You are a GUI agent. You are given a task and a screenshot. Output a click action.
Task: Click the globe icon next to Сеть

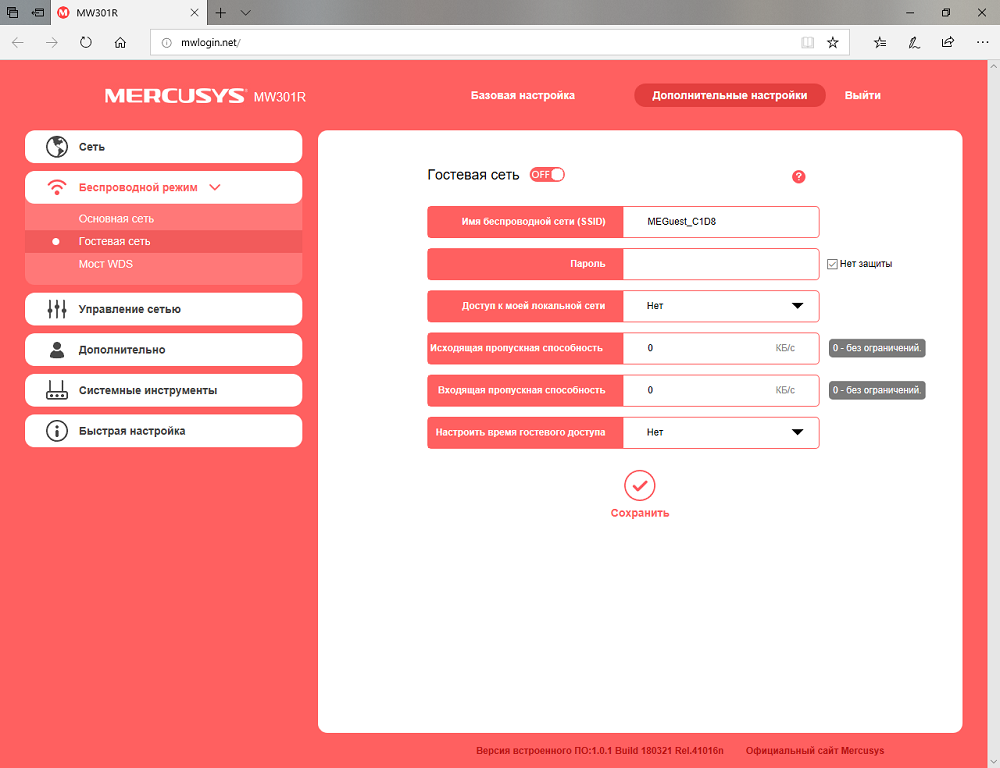[57, 147]
